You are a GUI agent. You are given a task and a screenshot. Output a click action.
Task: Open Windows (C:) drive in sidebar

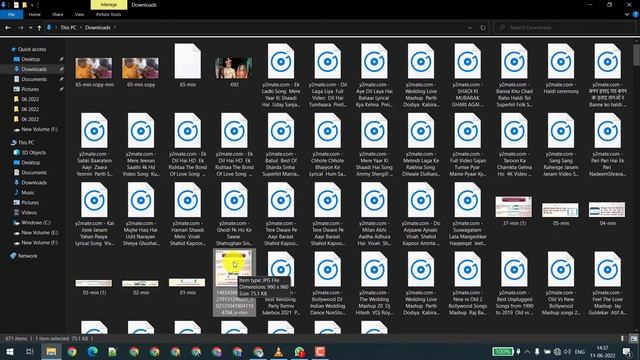pos(36,223)
